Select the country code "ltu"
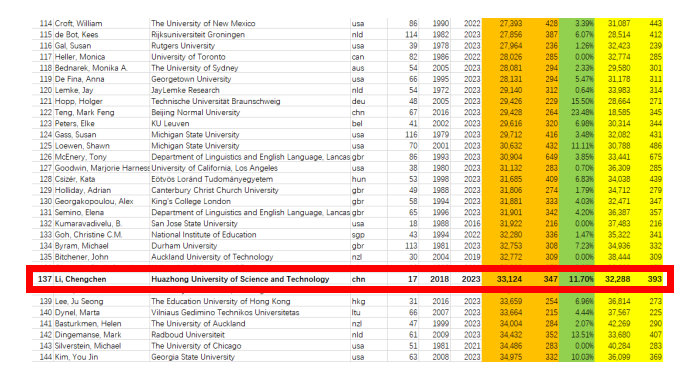This screenshot has width=691, height=385. tap(356, 312)
